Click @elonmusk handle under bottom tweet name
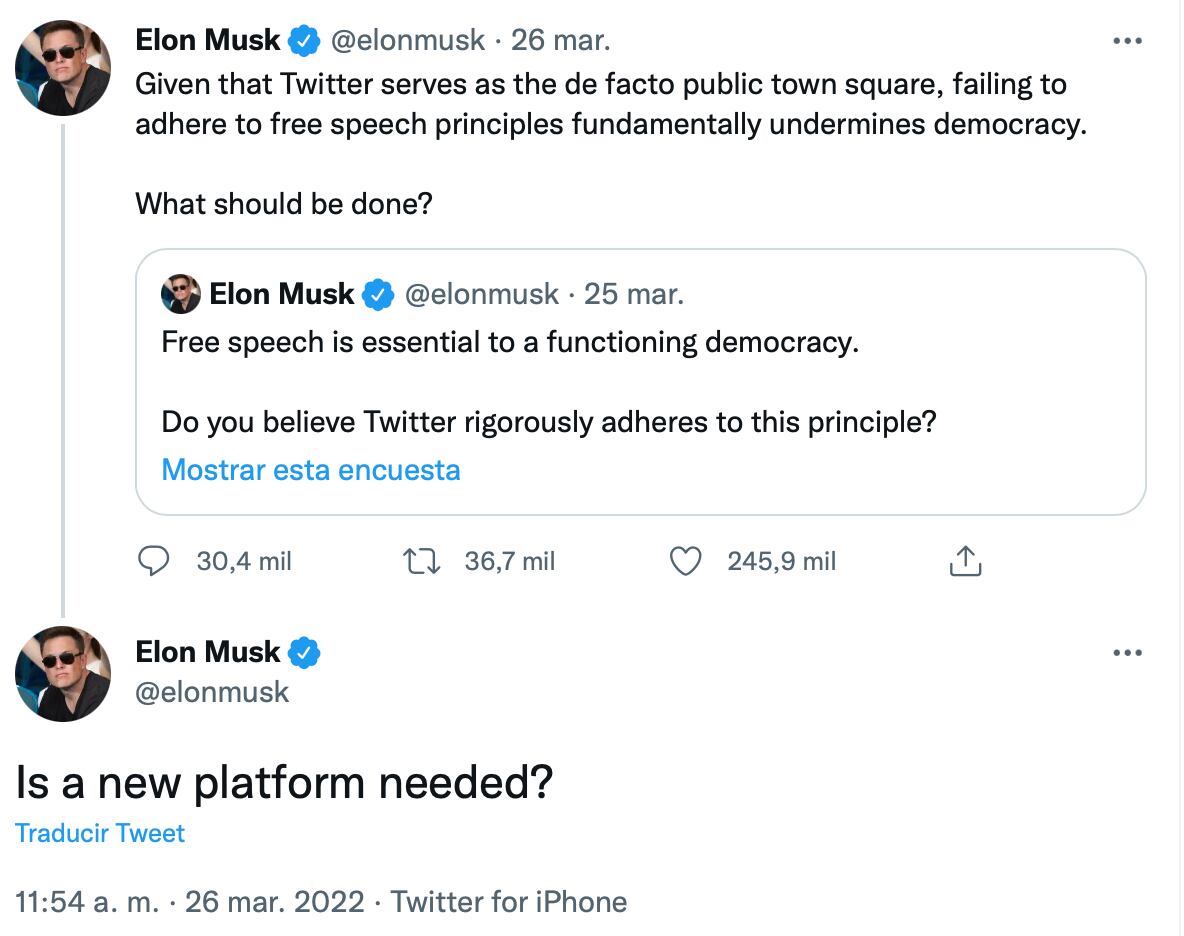 tap(212, 692)
